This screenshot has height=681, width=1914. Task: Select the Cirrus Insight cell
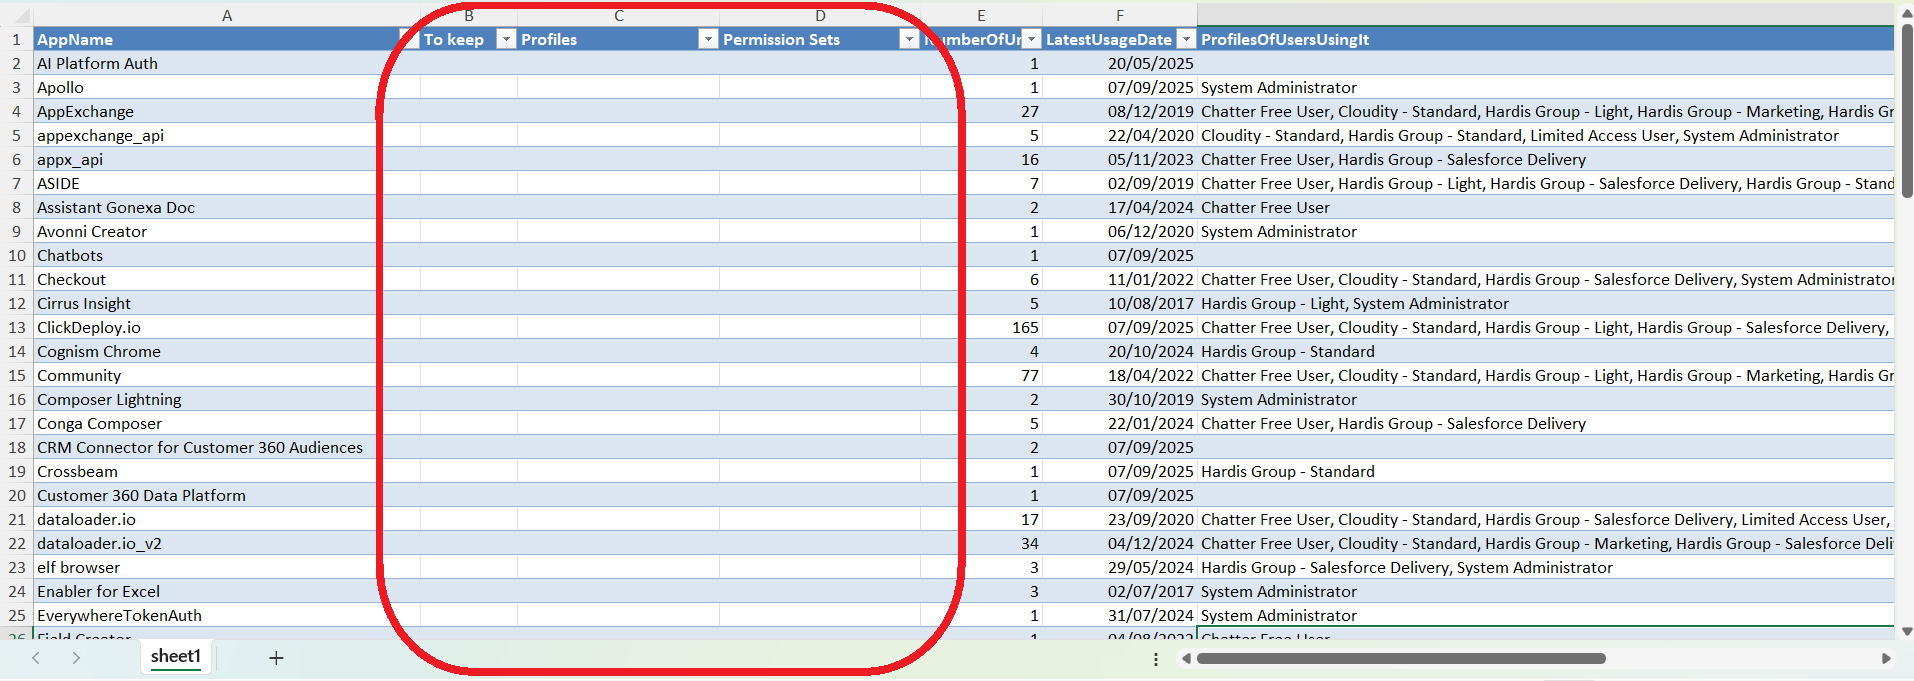click(x=227, y=303)
